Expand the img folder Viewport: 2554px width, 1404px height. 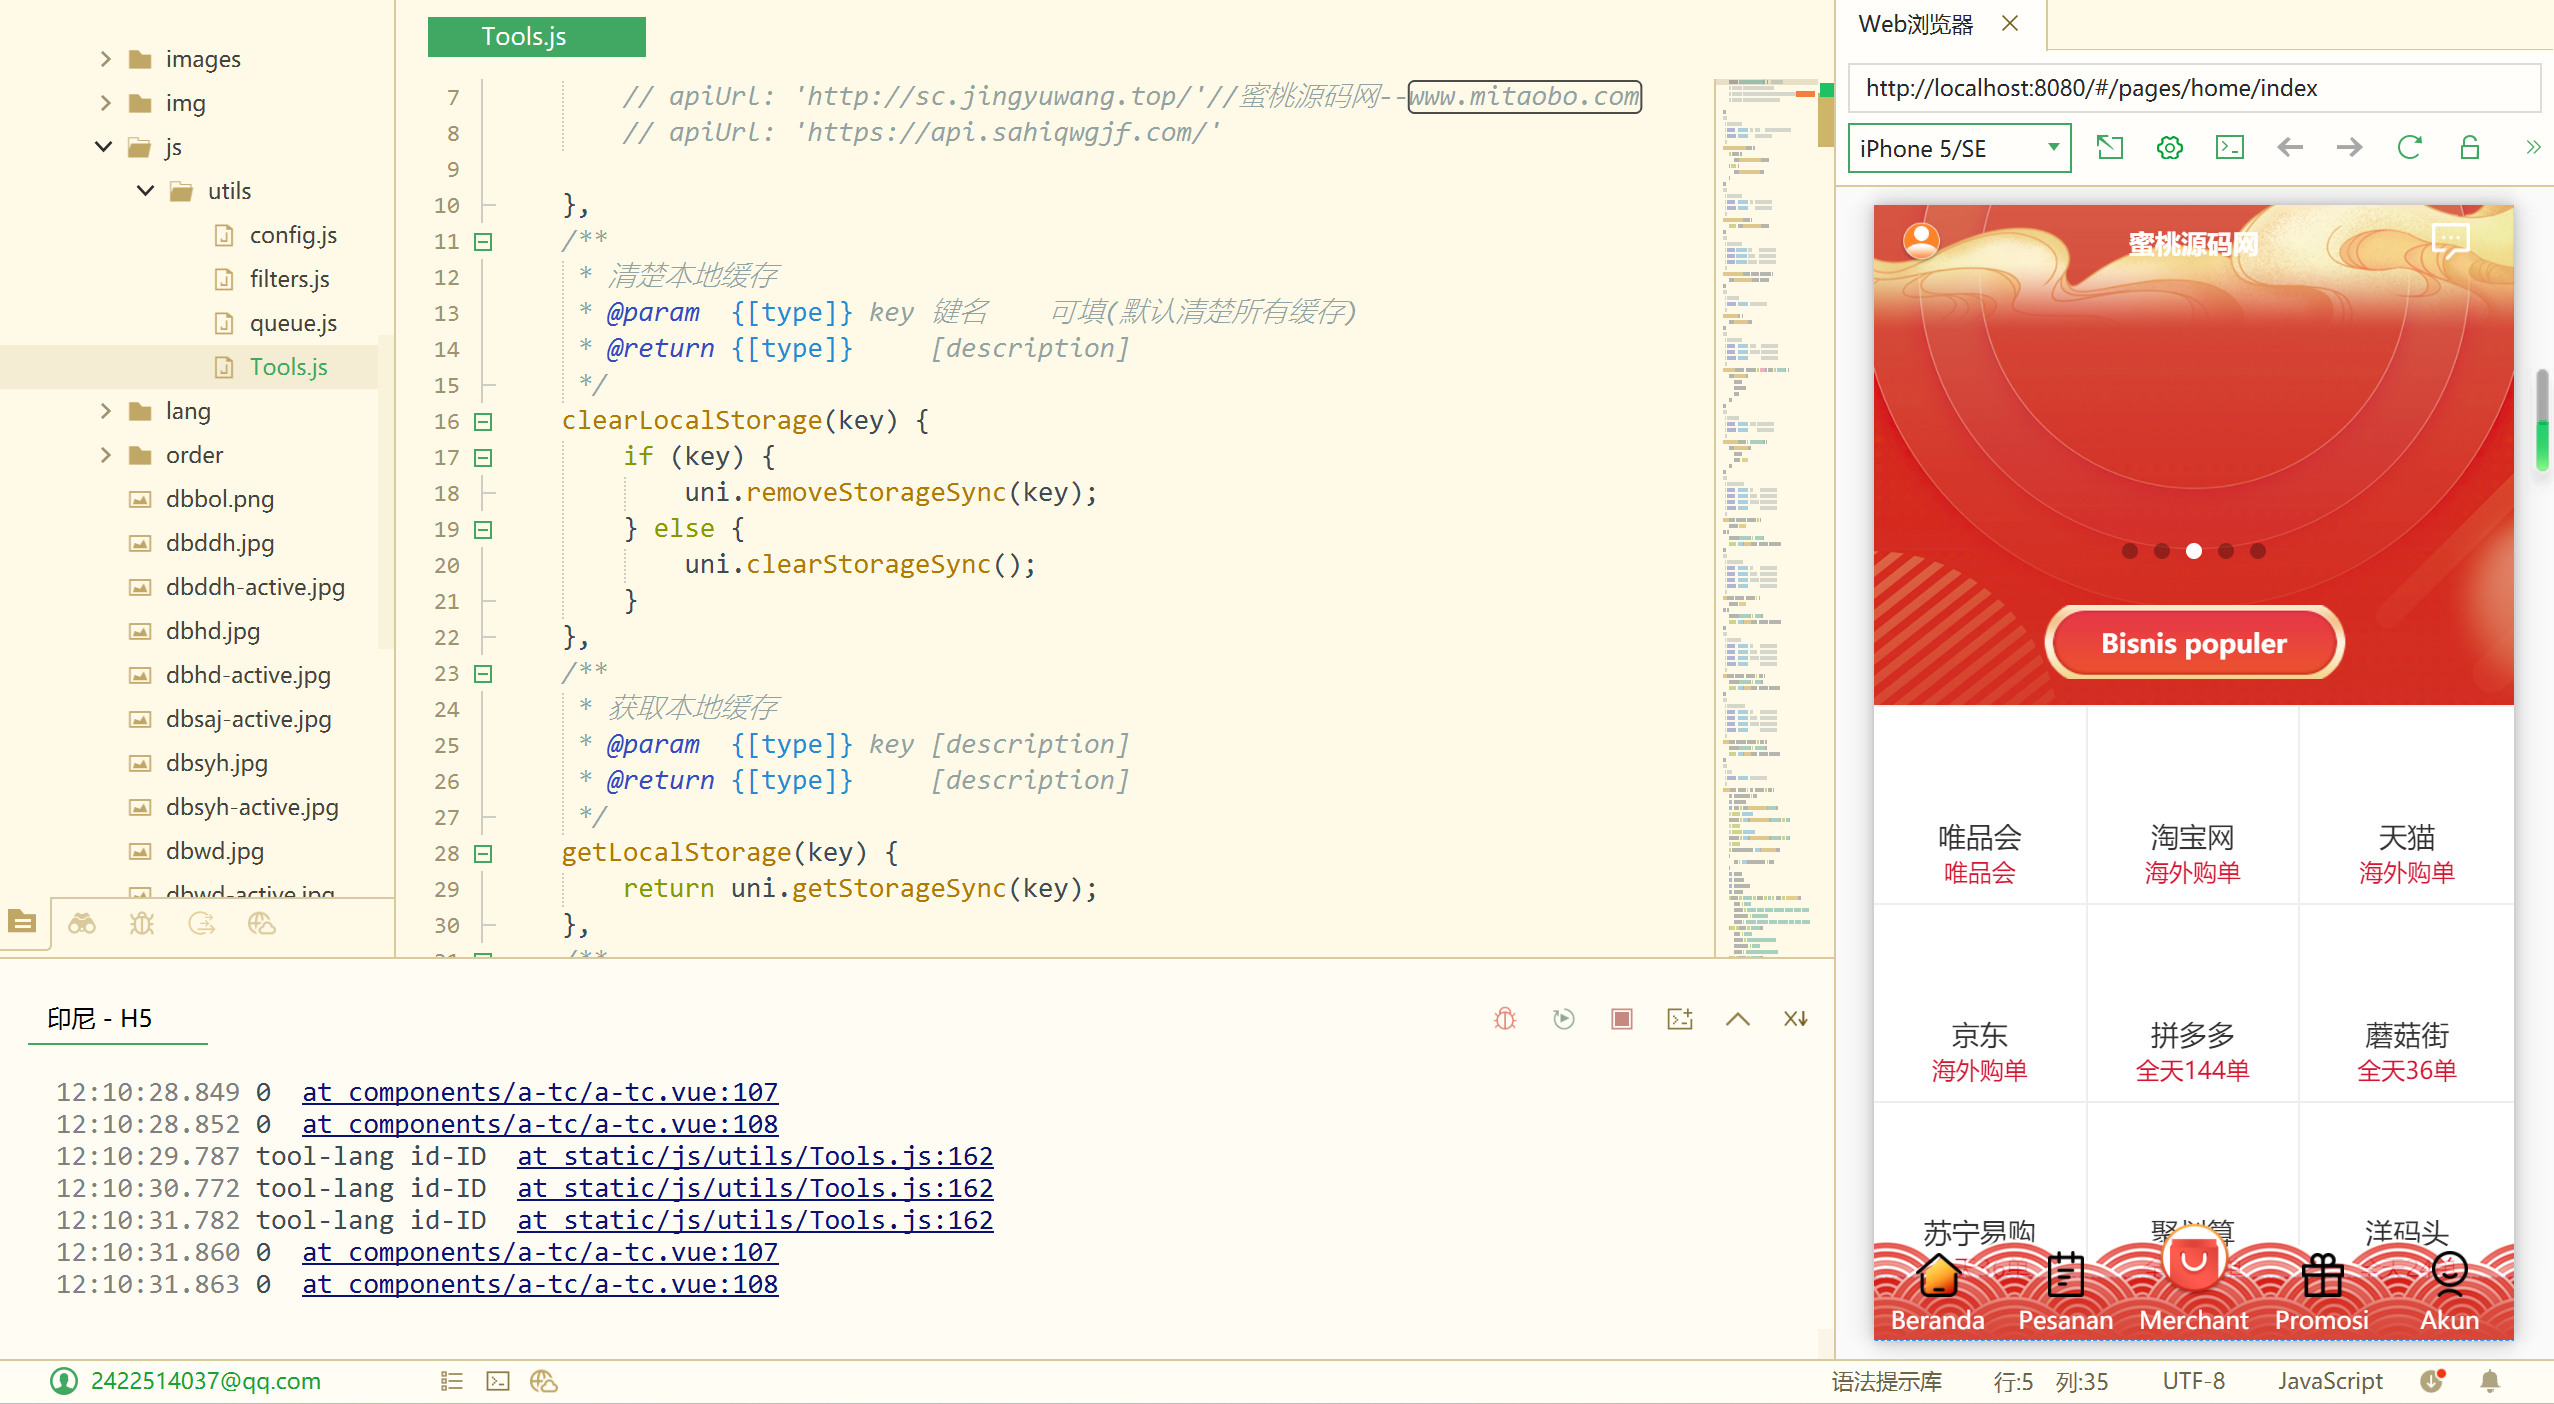[x=105, y=103]
